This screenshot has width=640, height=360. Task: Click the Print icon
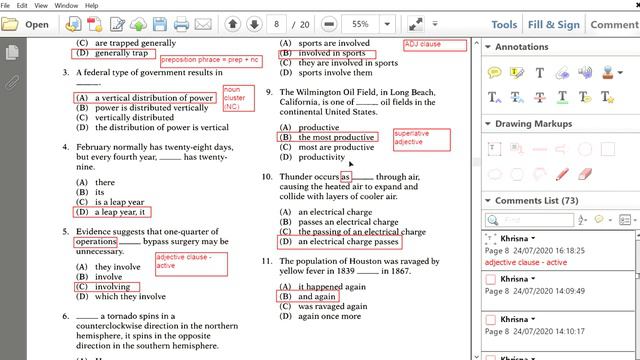tap(181, 24)
